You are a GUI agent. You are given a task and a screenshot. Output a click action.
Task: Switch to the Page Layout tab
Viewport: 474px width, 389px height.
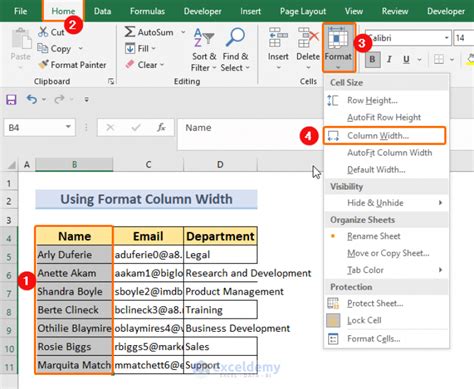(x=303, y=11)
